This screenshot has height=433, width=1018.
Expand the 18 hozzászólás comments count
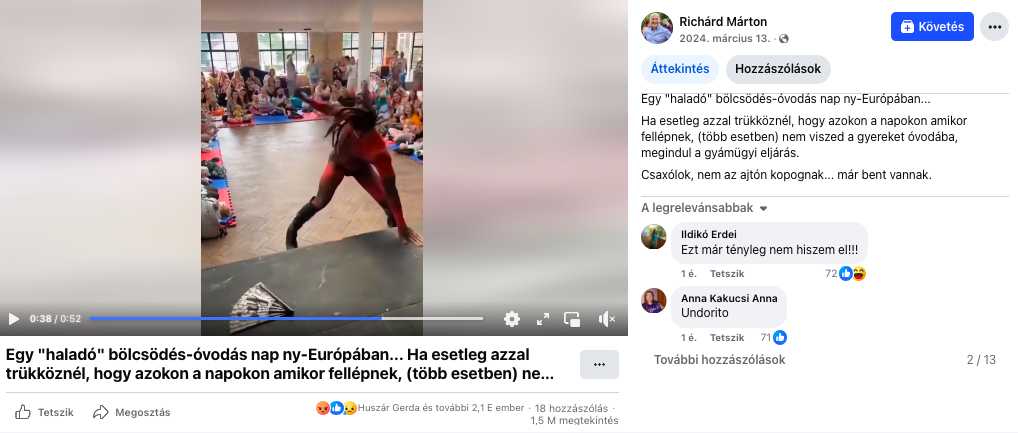[x=571, y=408]
